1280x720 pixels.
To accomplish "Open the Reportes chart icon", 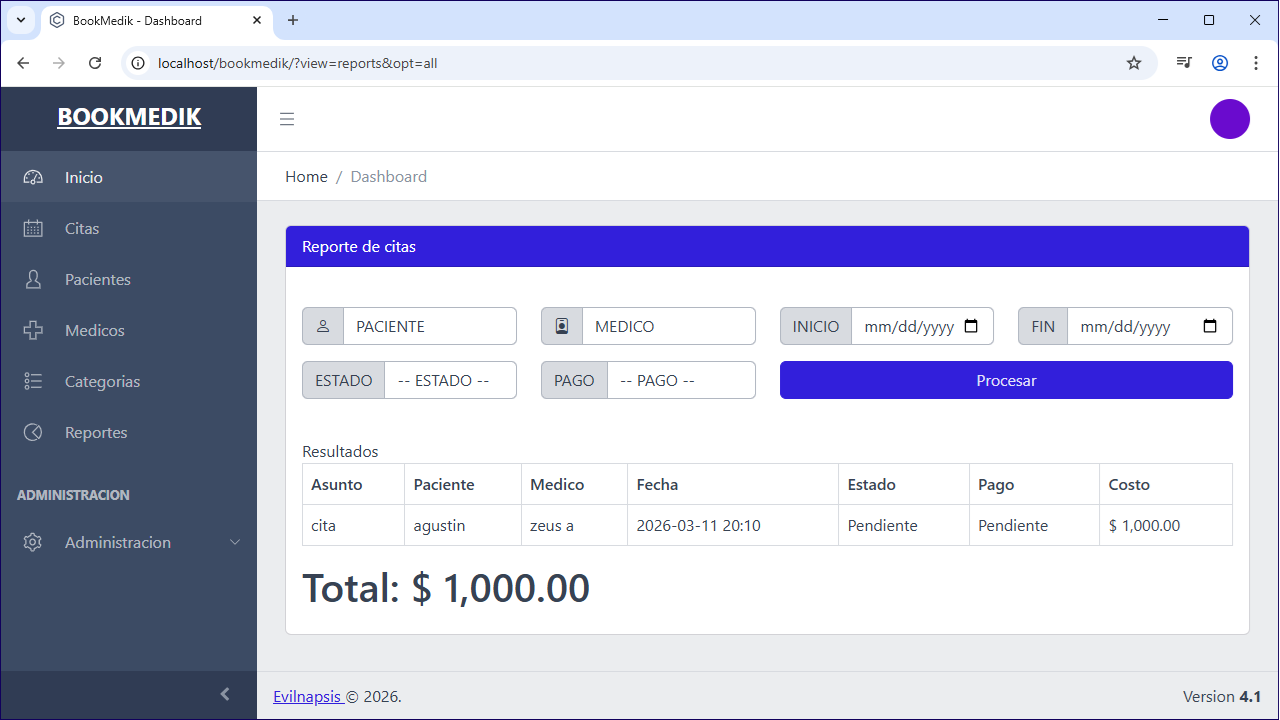I will click(x=33, y=432).
